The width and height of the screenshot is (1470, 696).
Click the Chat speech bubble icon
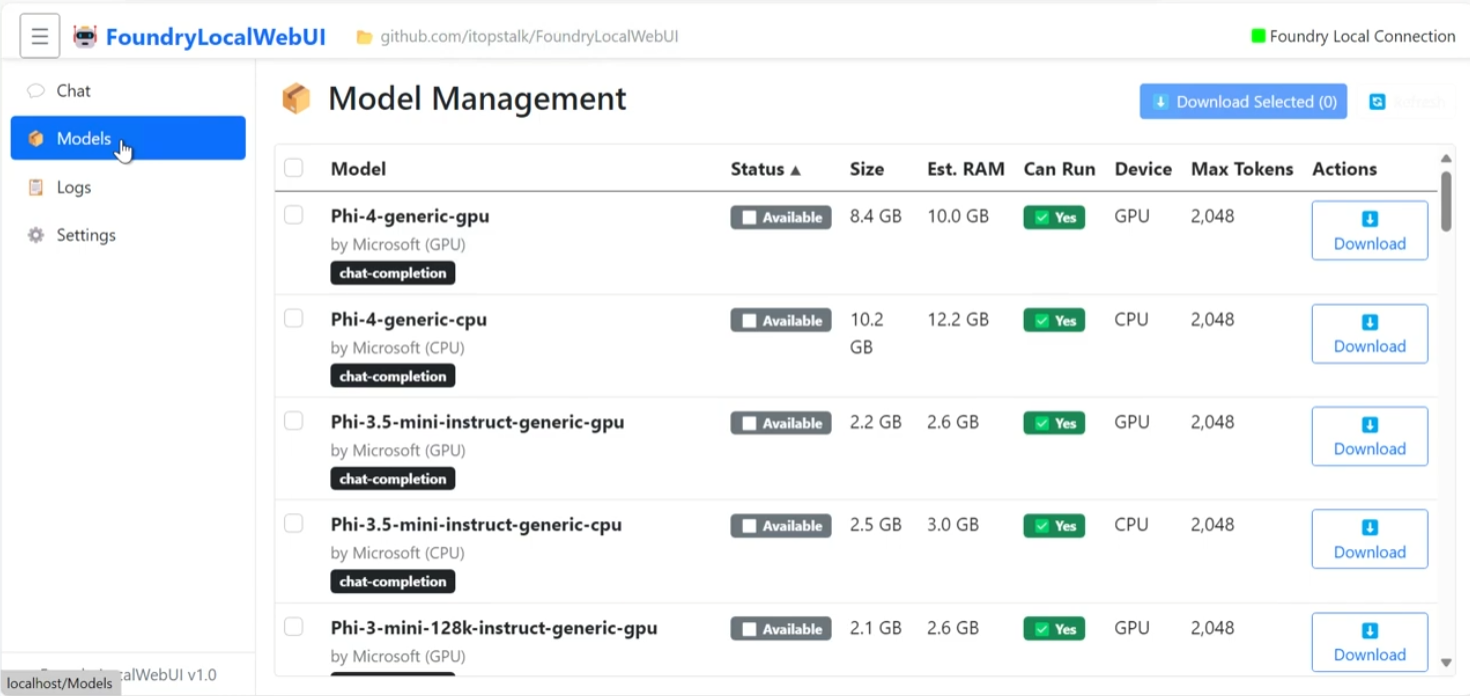pyautogui.click(x=36, y=91)
